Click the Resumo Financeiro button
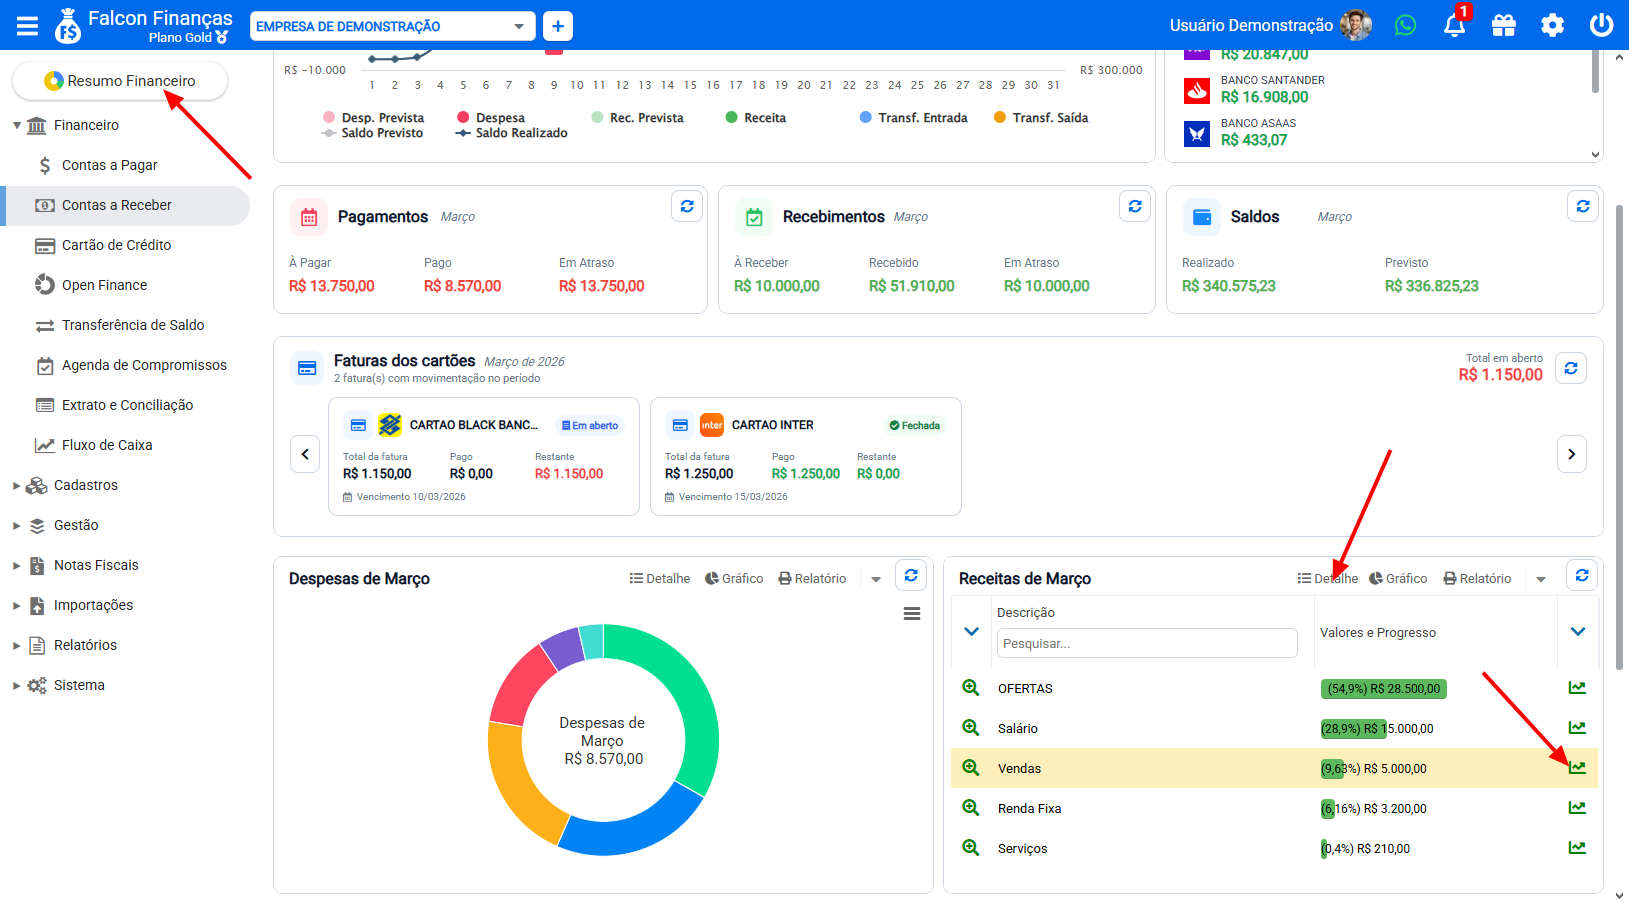1629x903 pixels. point(120,81)
